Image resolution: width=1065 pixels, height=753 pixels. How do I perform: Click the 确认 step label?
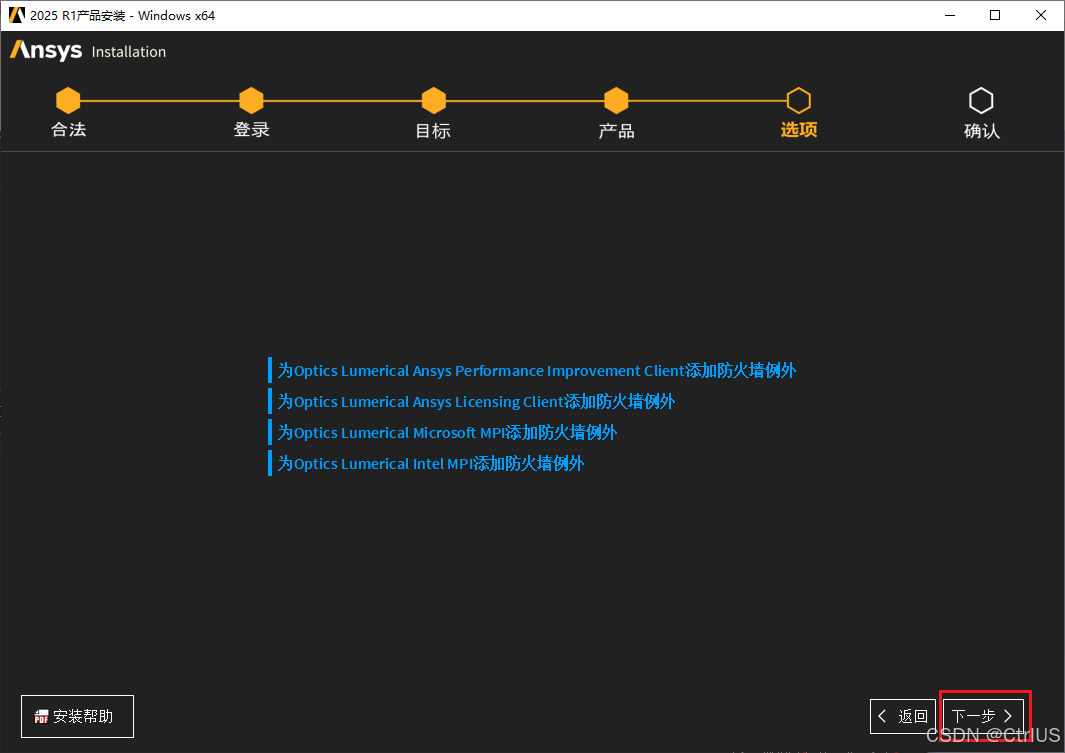(981, 130)
